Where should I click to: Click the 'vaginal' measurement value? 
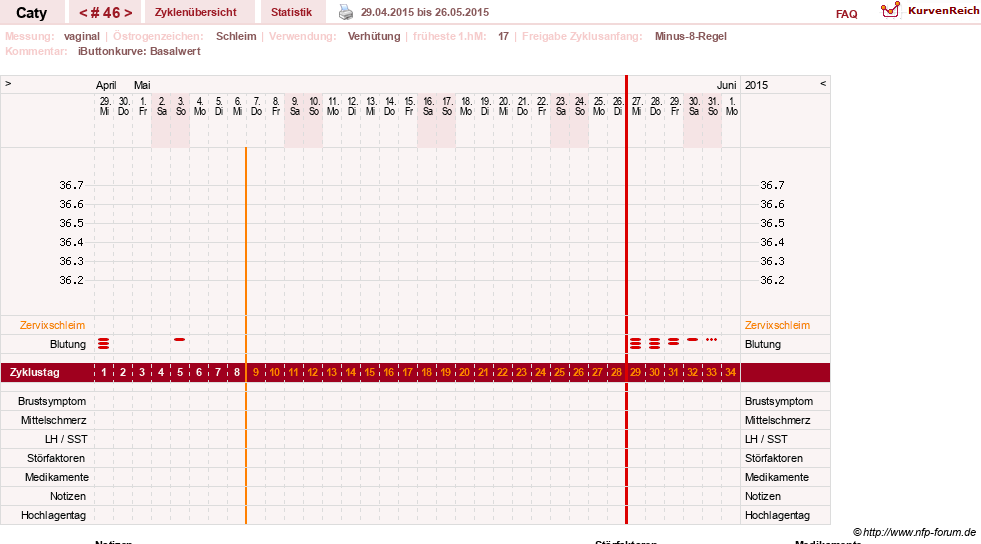[81, 36]
